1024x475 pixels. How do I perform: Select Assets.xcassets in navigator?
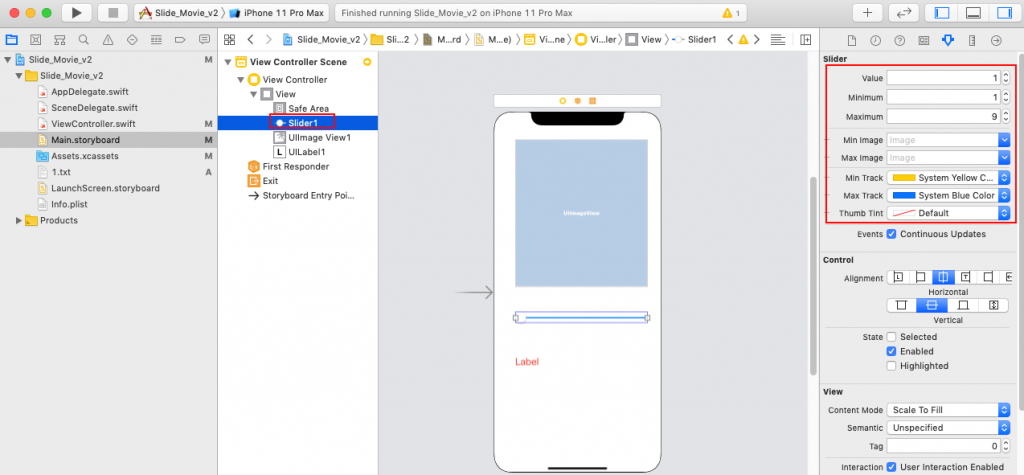(x=85, y=156)
